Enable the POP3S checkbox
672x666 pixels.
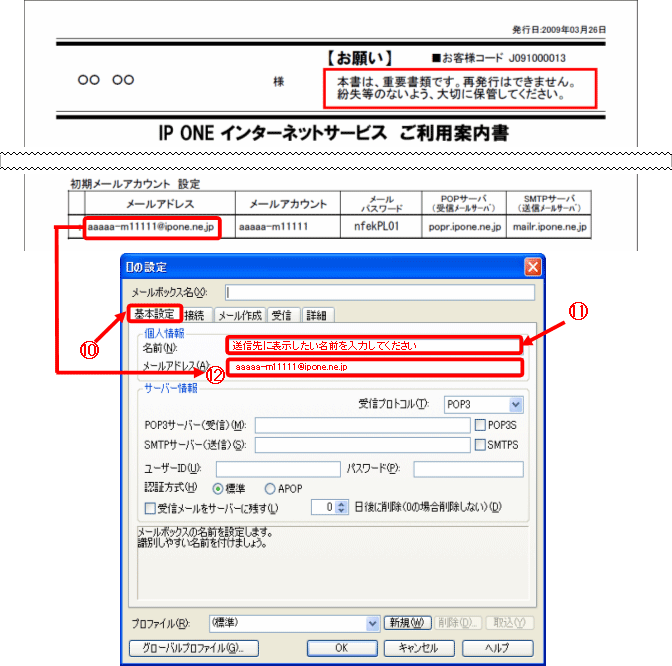479,425
